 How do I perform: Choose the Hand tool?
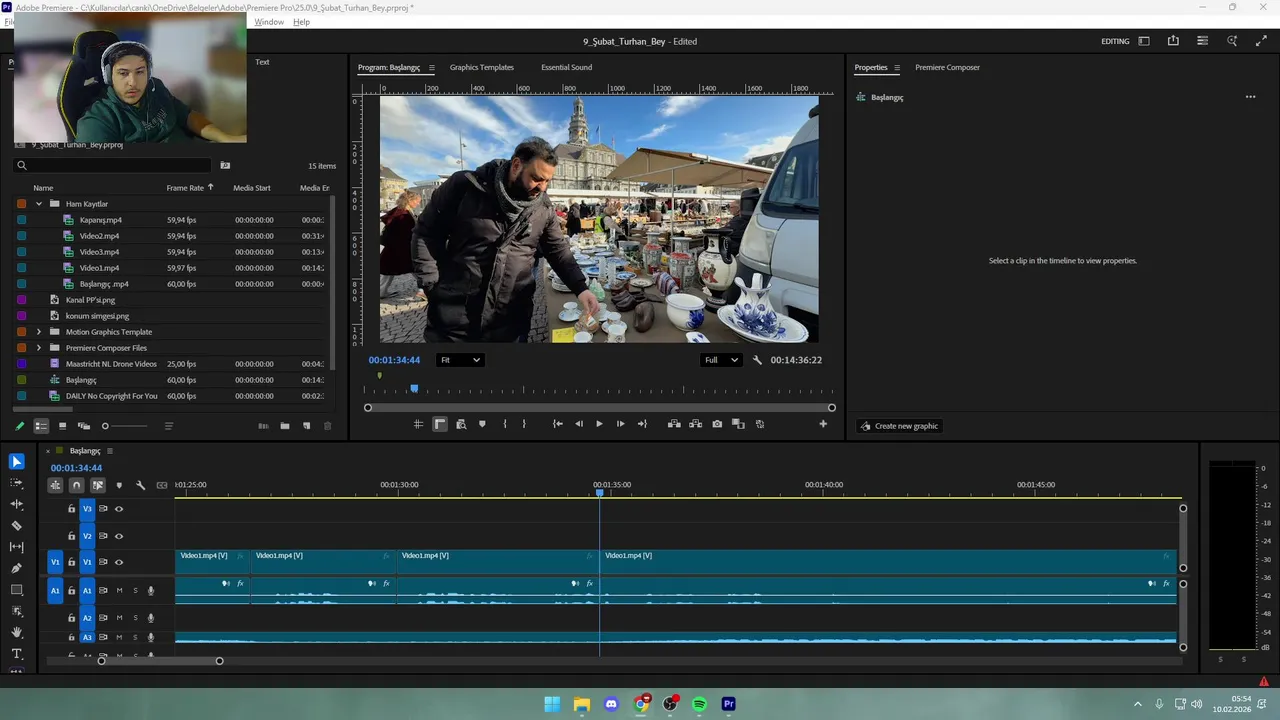[x=16, y=632]
